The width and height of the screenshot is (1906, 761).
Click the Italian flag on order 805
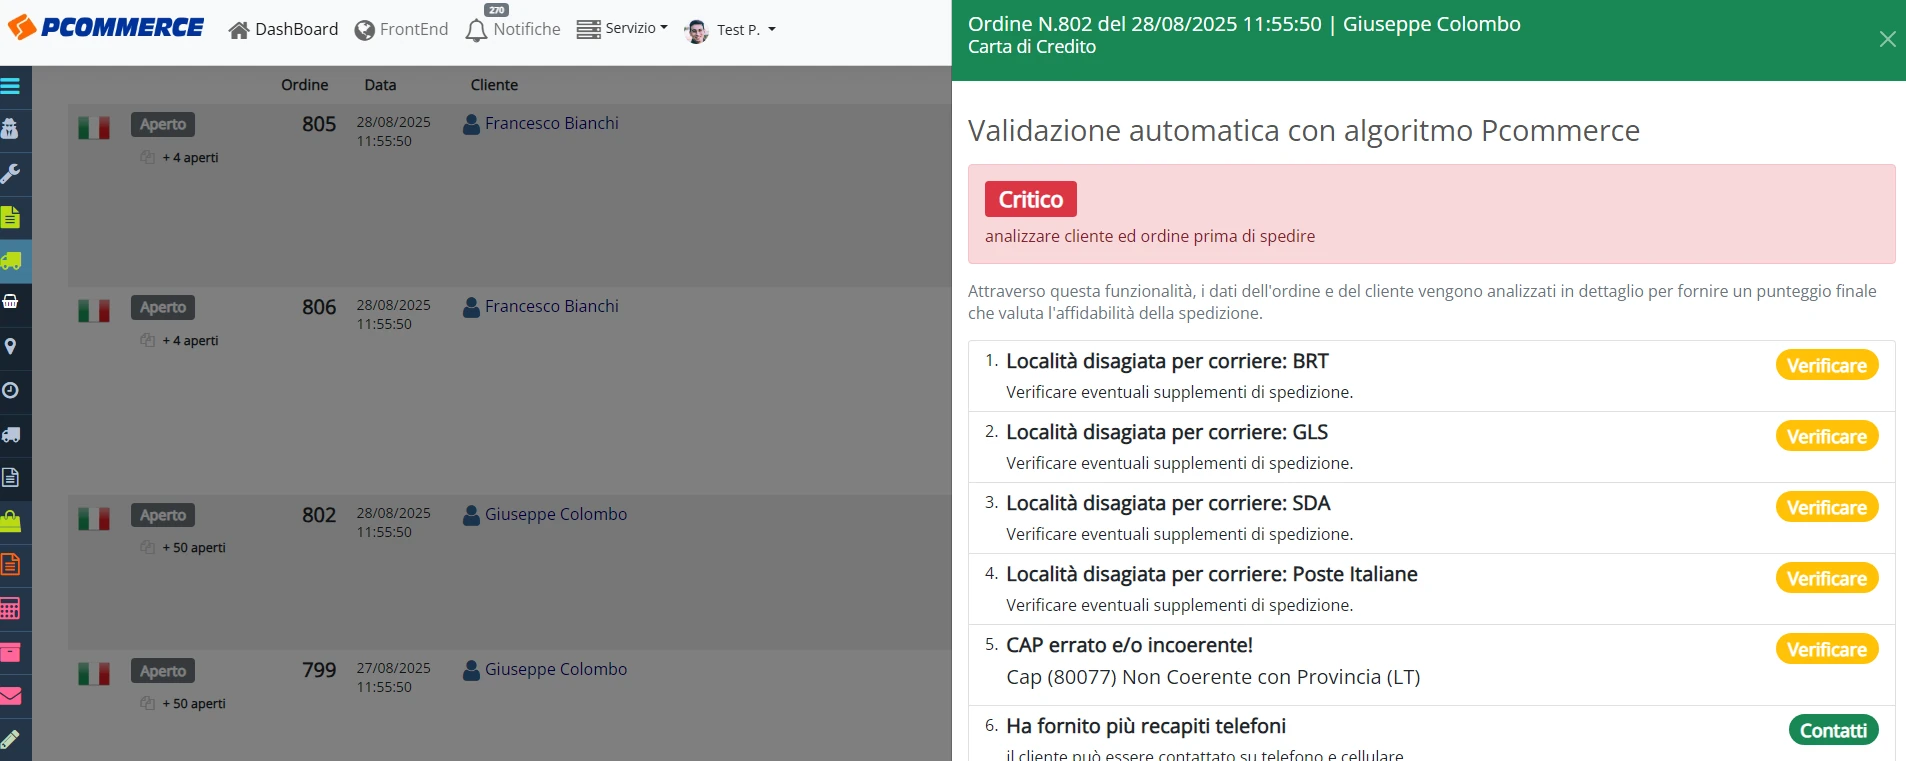click(x=94, y=128)
